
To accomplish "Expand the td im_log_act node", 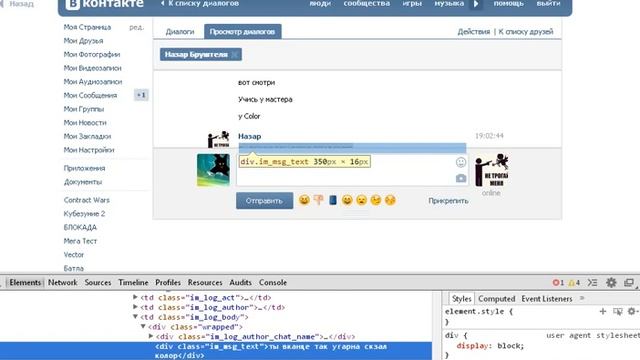I will click(135, 297).
